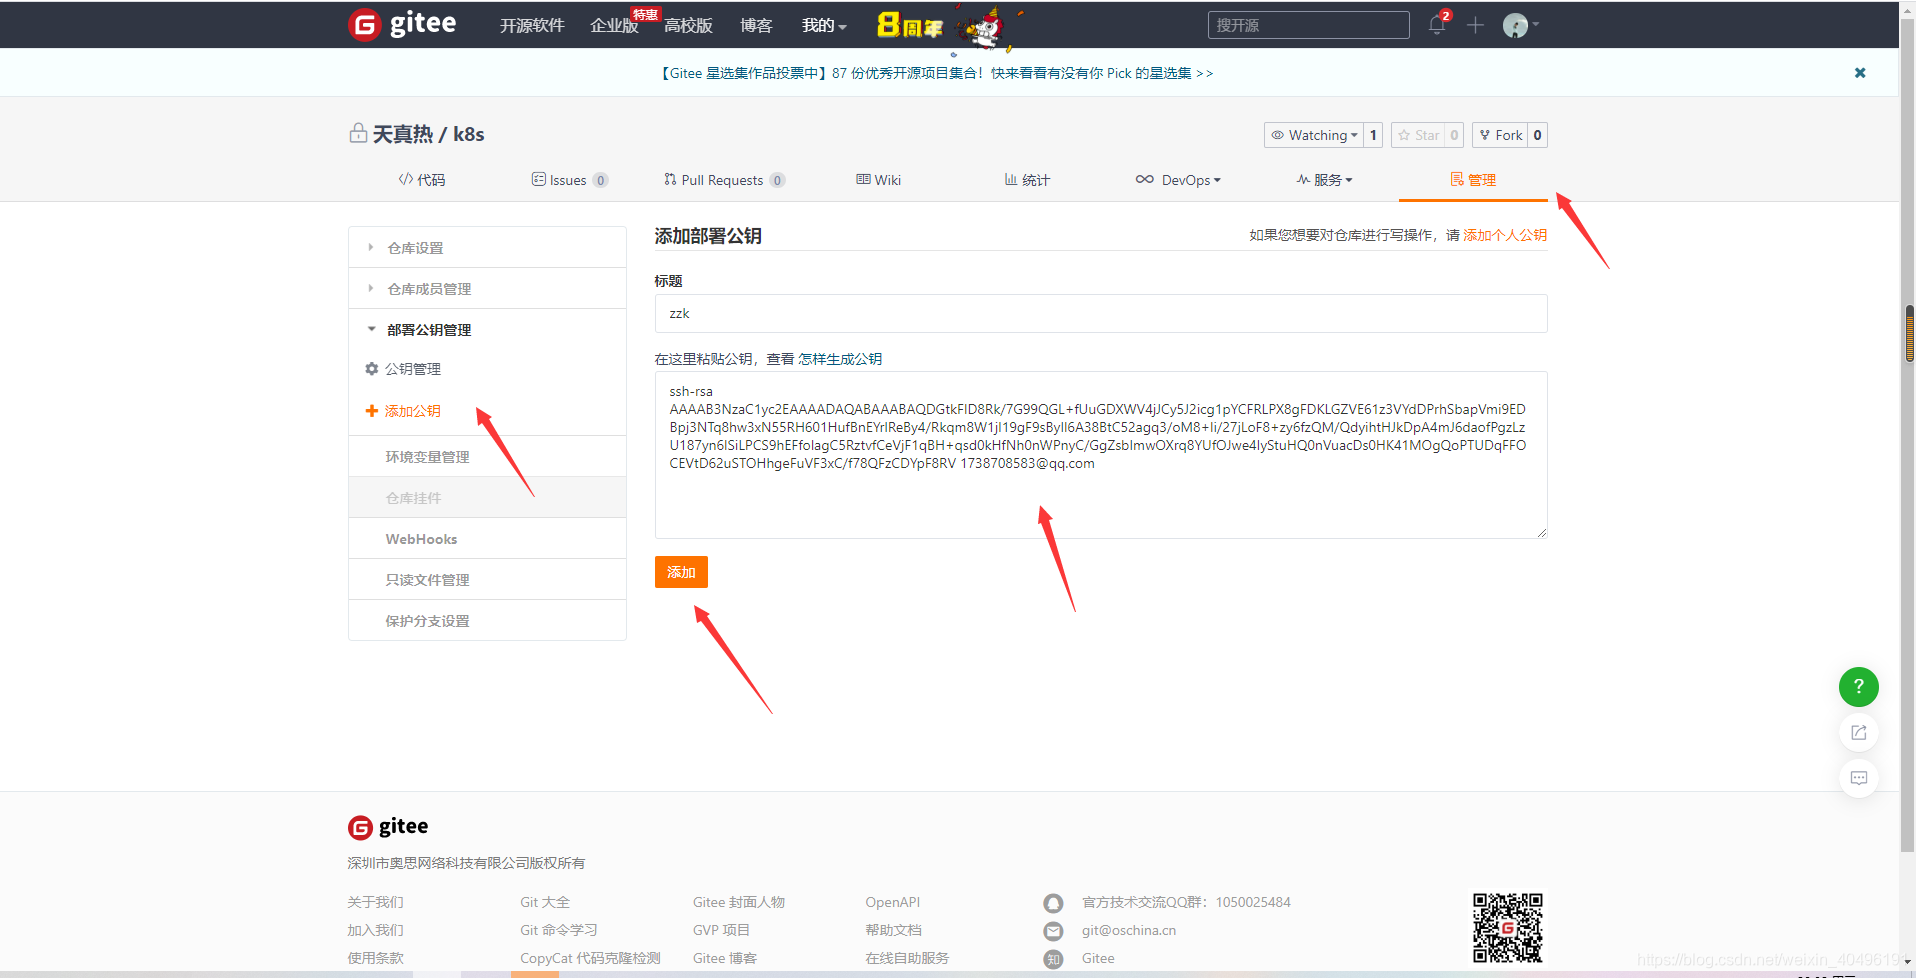
Task: Click the floating feedback chat icon
Action: tap(1858, 778)
